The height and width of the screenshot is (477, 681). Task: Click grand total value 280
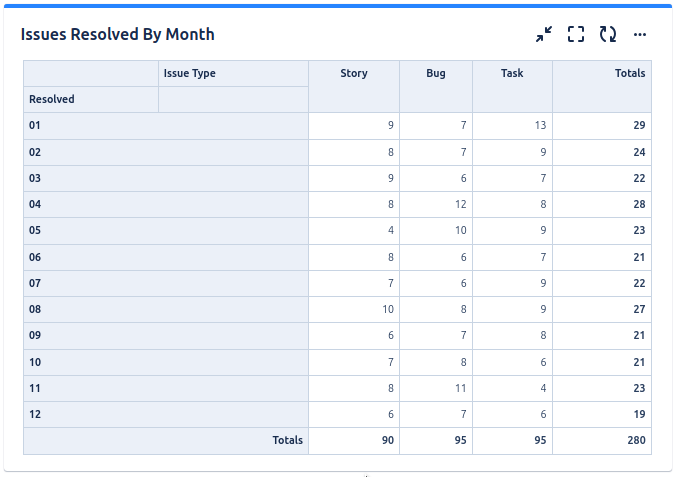[x=637, y=440]
